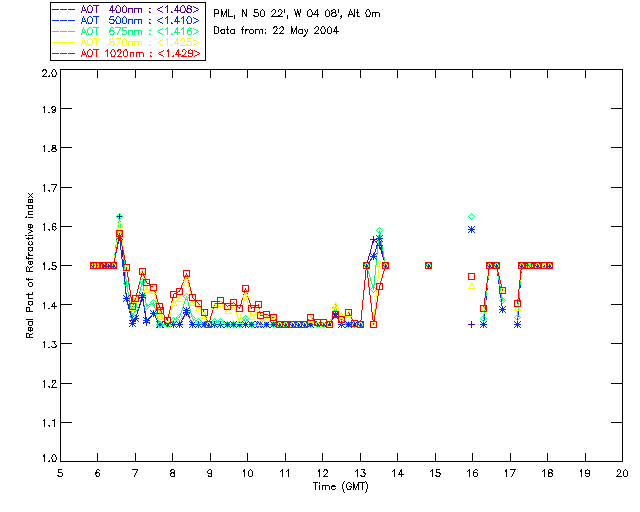Screen dimensions: 640x512
Task: Click x-axis label 11
Action: (x=285, y=473)
